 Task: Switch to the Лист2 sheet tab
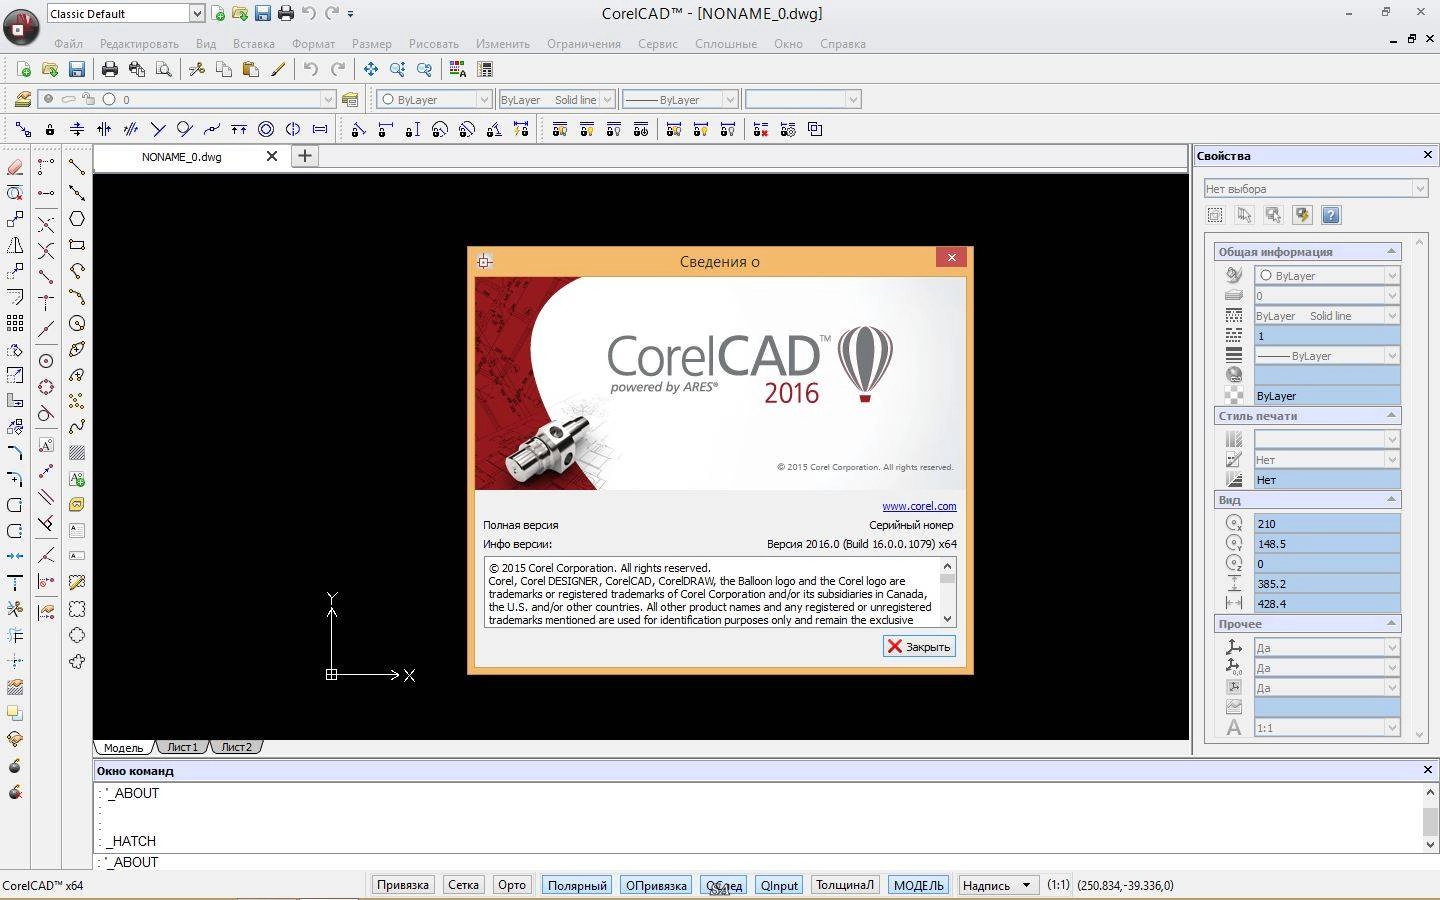point(237,747)
